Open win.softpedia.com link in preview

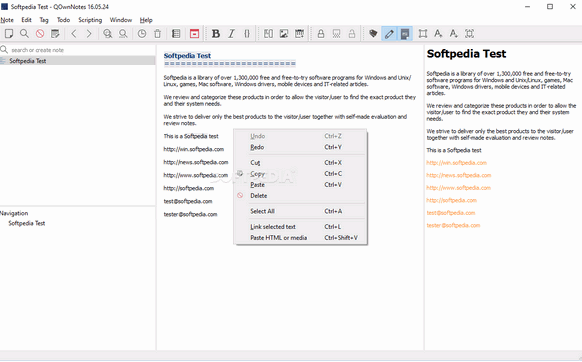tap(457, 163)
